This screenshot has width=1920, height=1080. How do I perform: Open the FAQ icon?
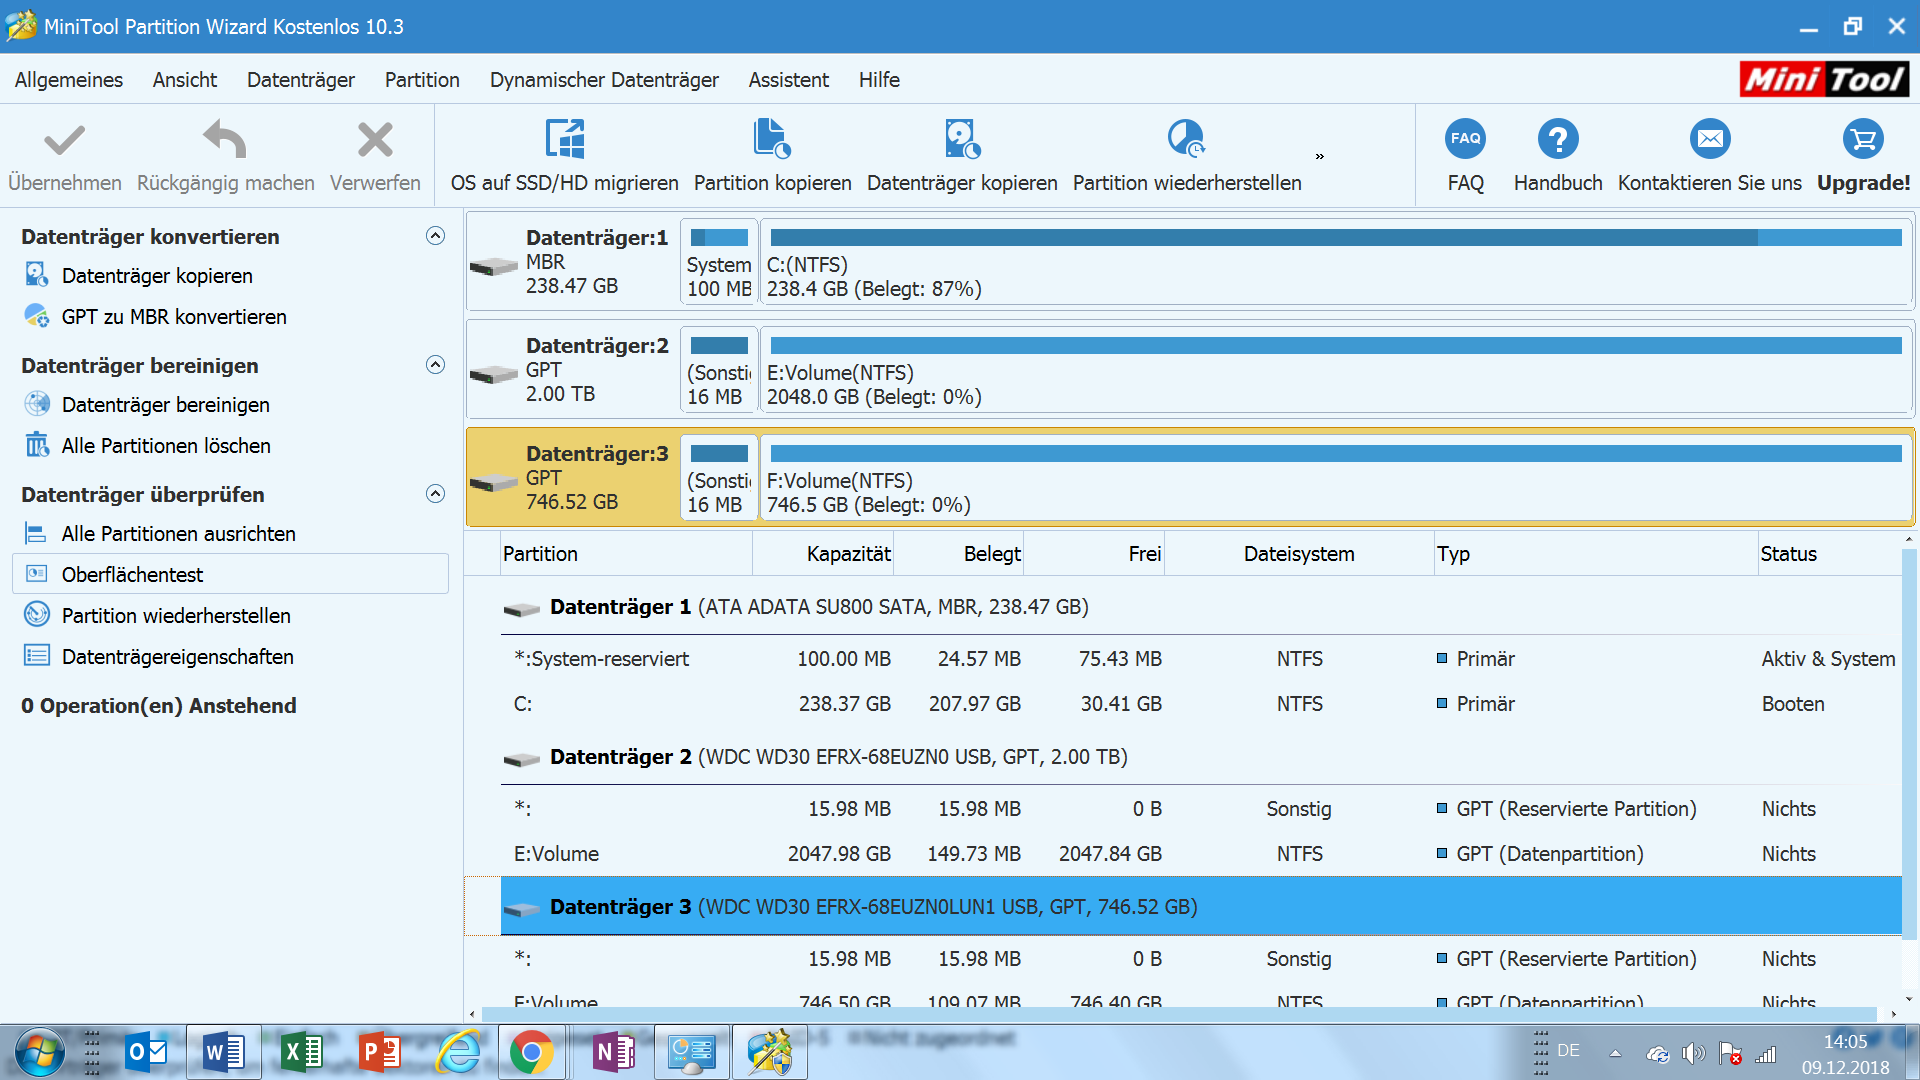pyautogui.click(x=1465, y=140)
